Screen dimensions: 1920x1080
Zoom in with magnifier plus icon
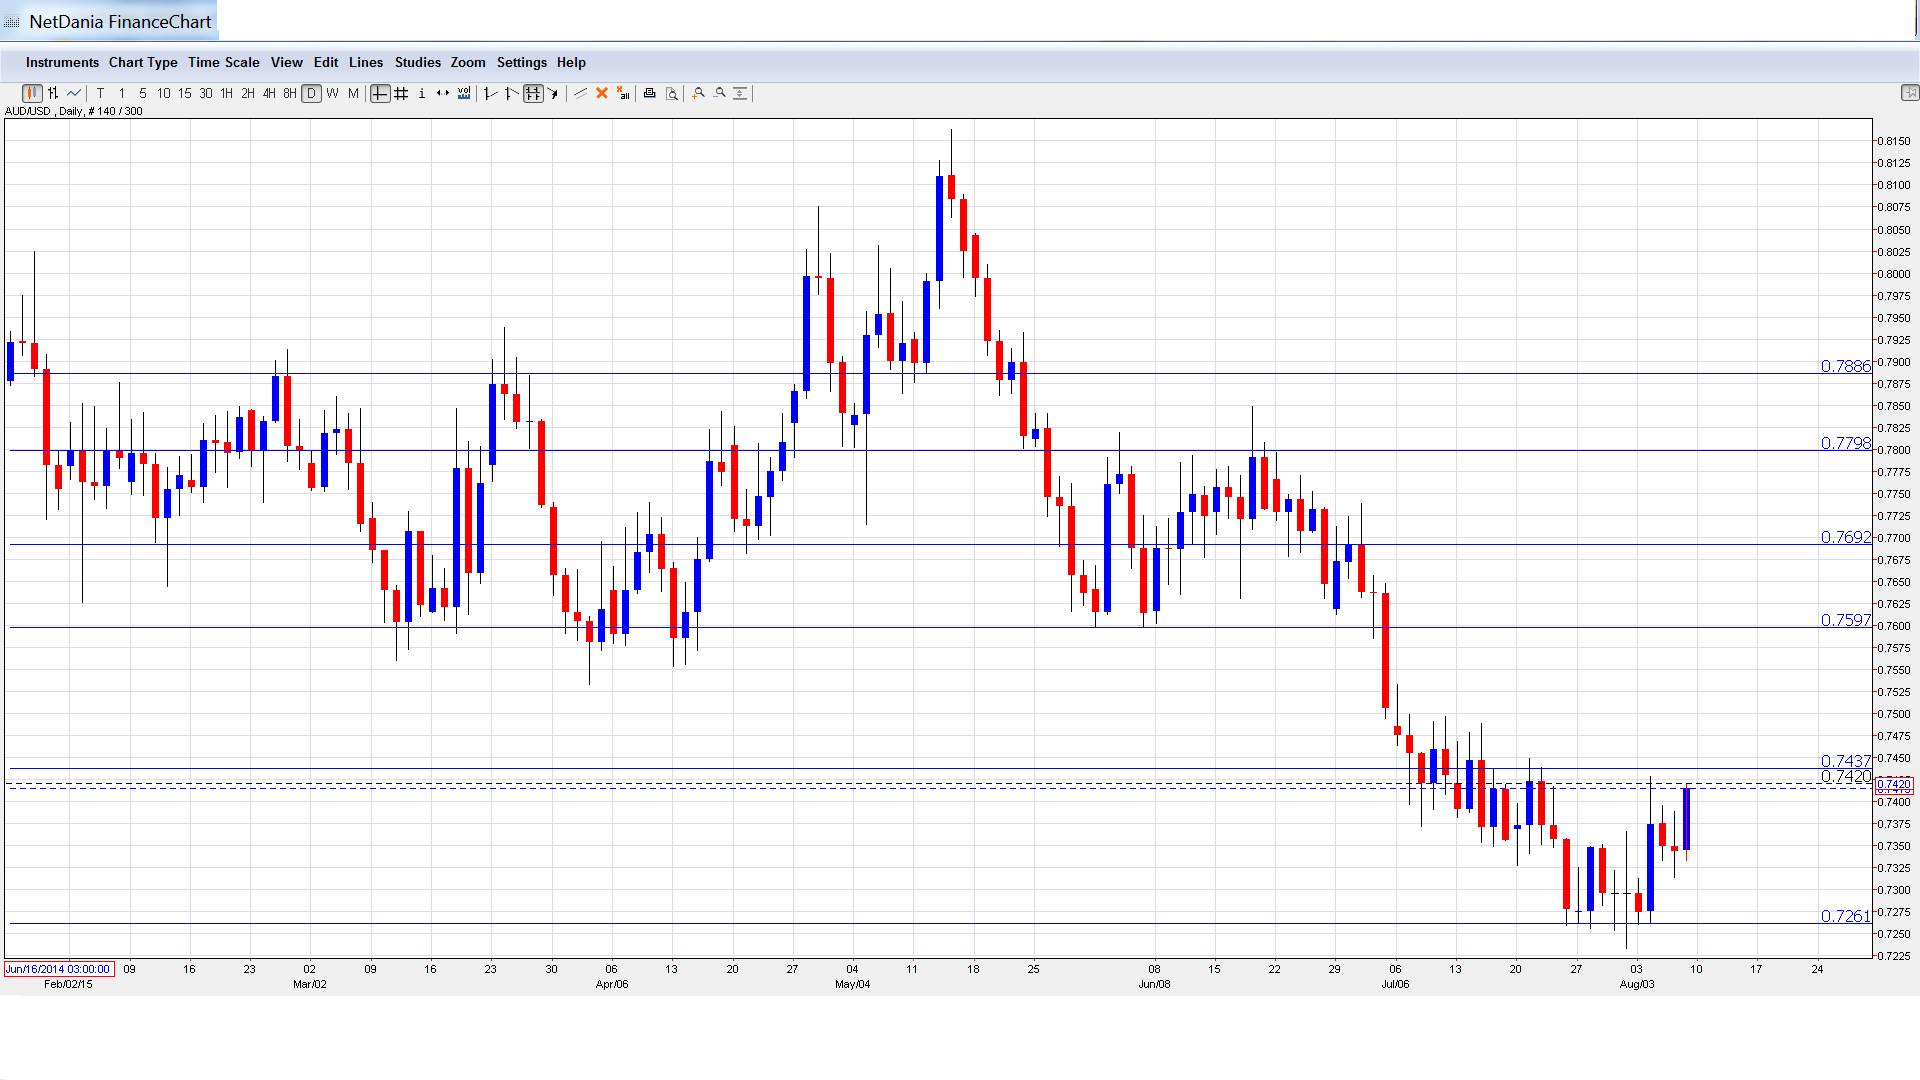click(698, 93)
